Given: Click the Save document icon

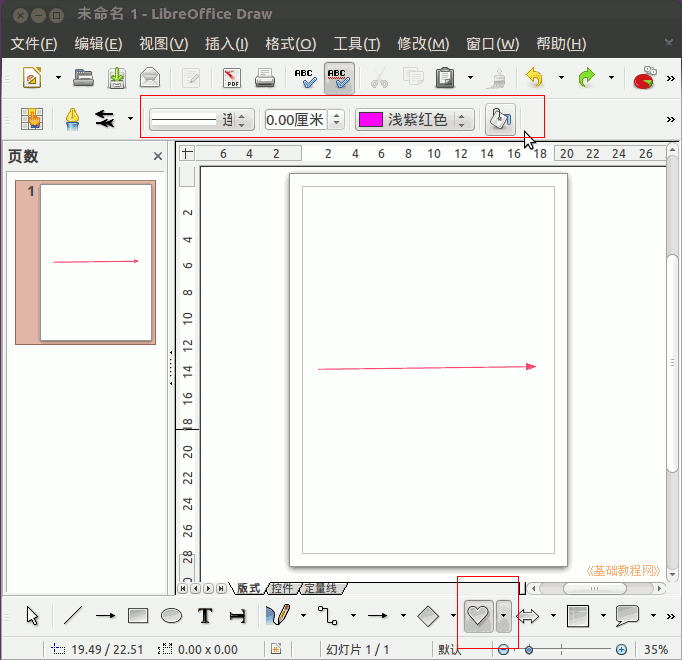Looking at the screenshot, I should tap(117, 77).
